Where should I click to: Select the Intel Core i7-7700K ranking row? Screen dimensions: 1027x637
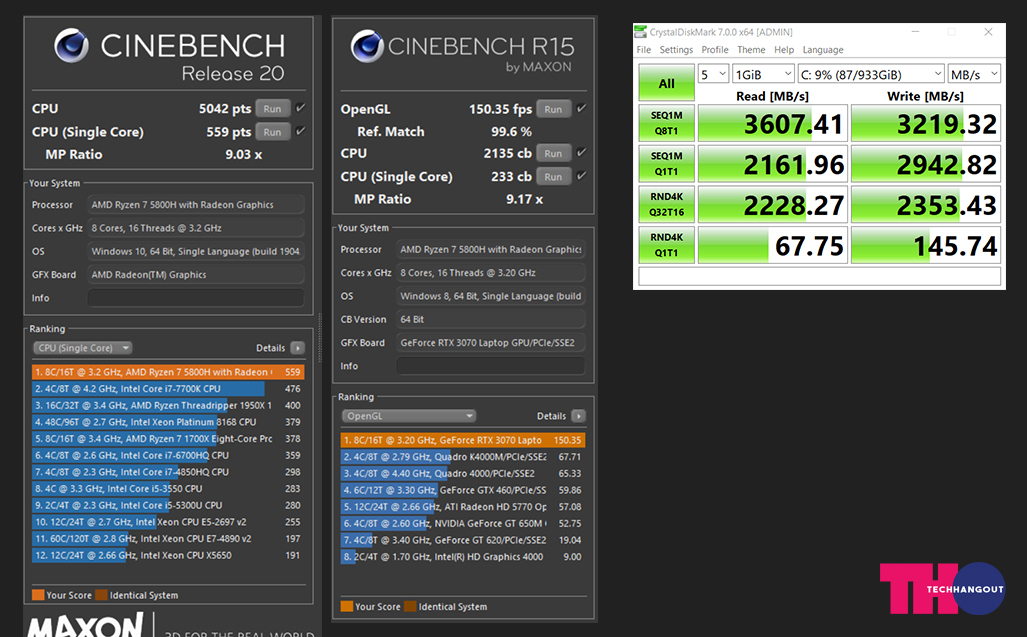point(168,388)
